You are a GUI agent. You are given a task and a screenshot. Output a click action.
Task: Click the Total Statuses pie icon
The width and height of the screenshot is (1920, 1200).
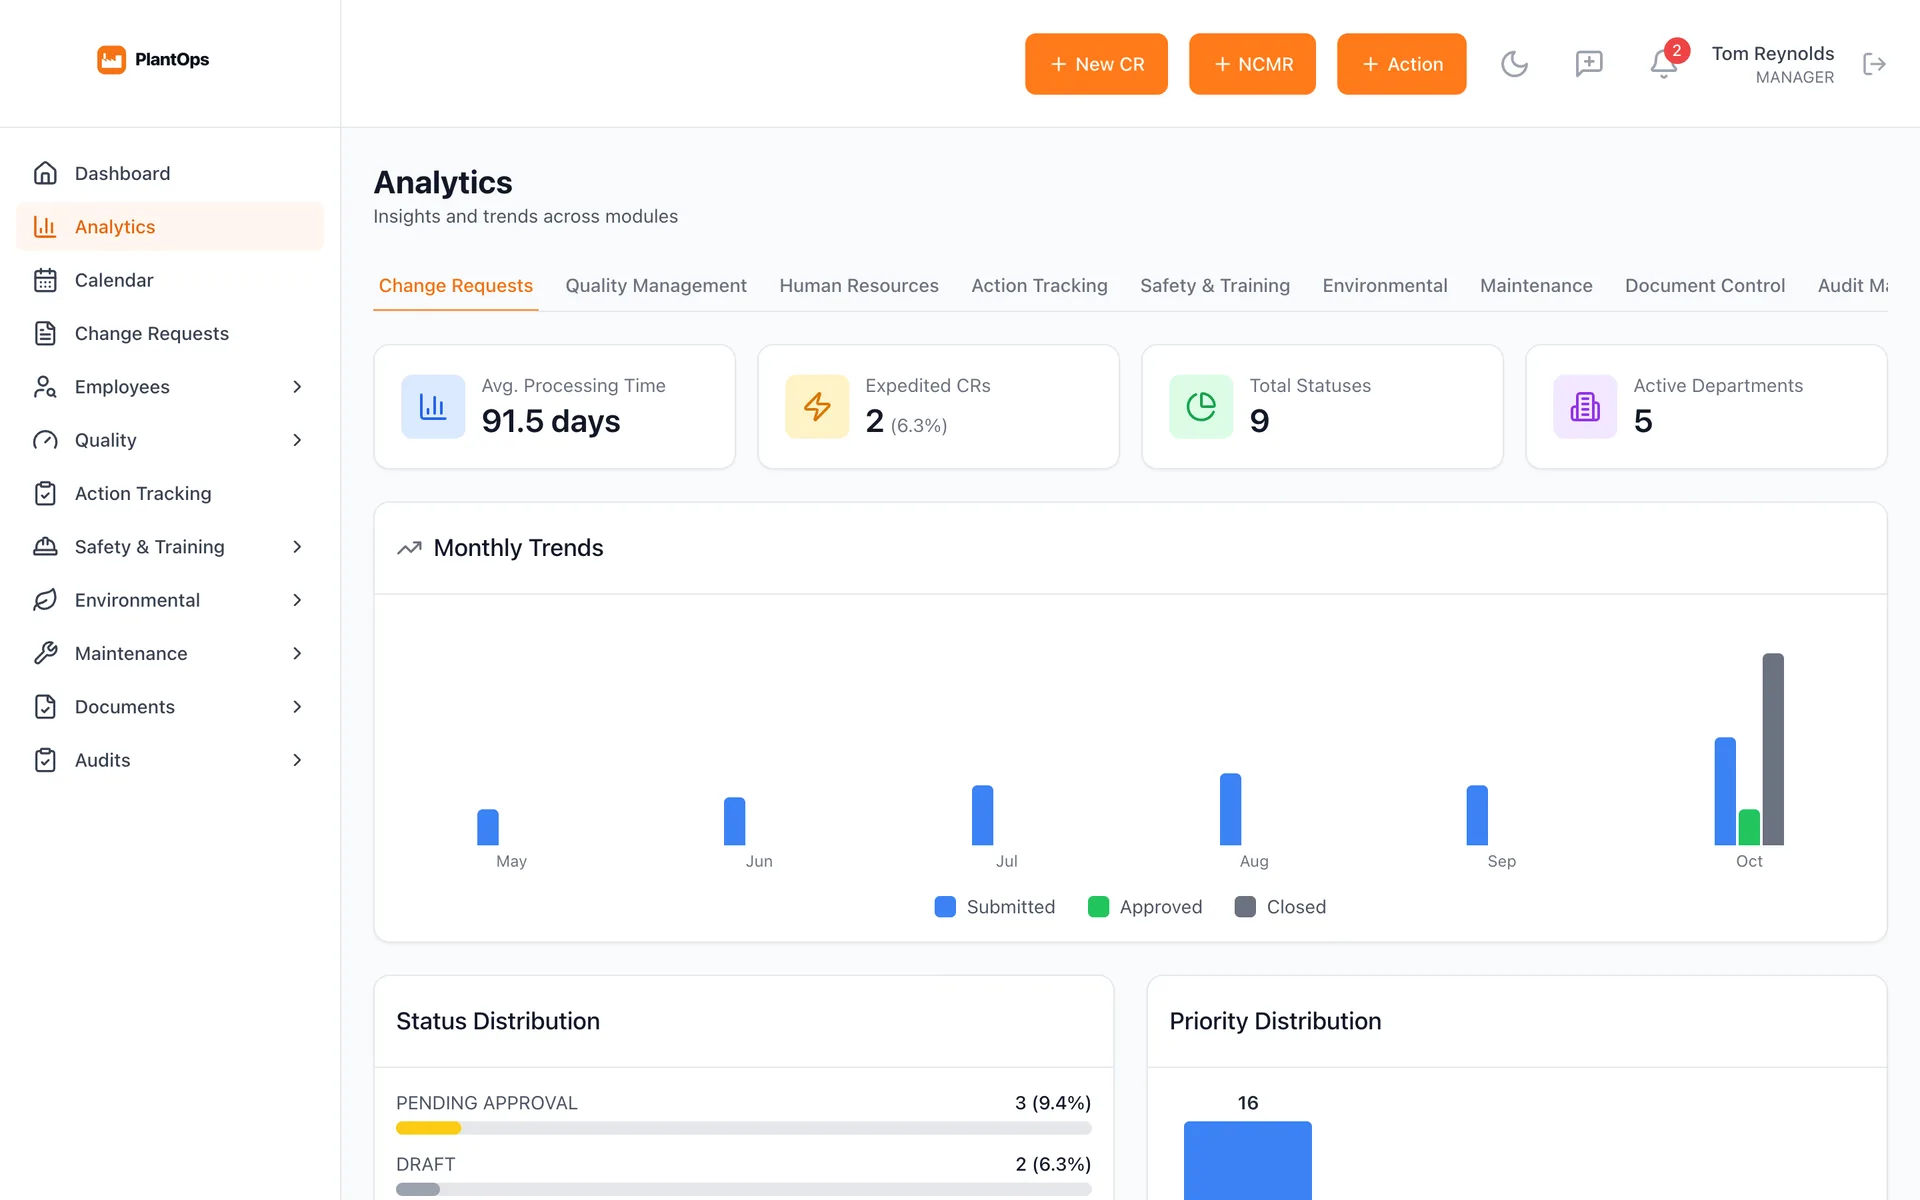click(x=1201, y=406)
